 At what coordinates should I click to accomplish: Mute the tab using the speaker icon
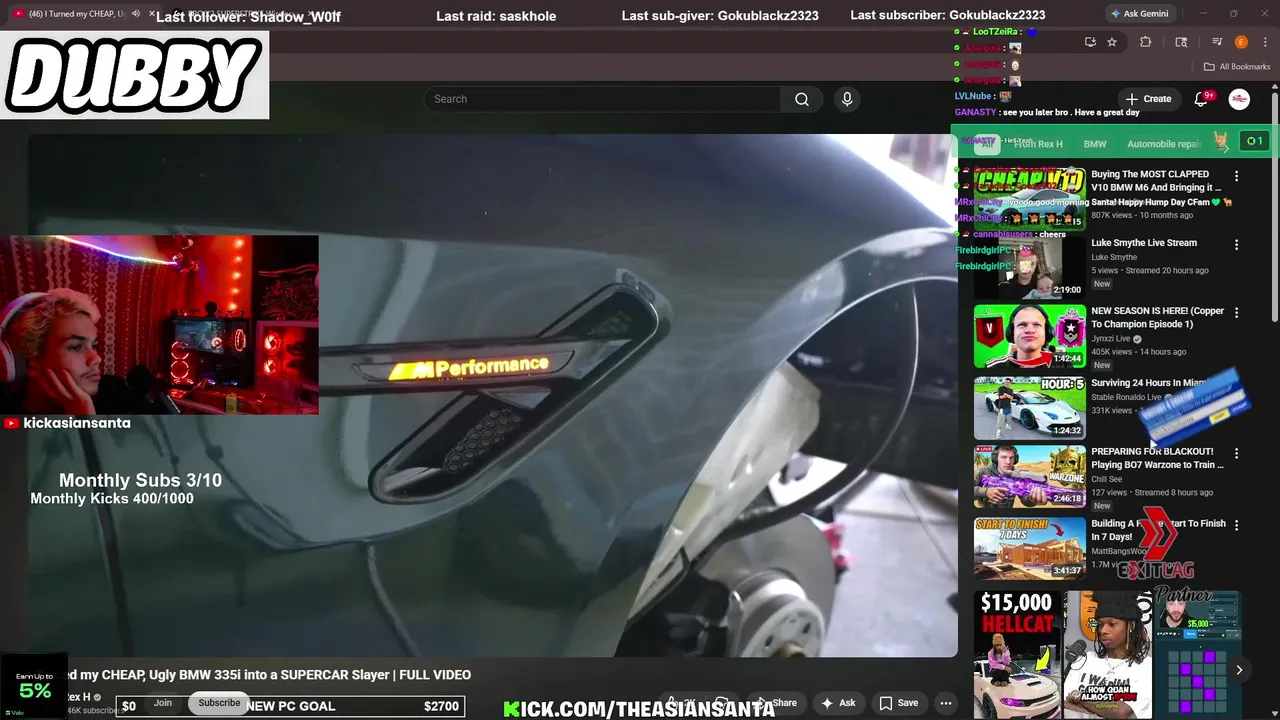135,14
